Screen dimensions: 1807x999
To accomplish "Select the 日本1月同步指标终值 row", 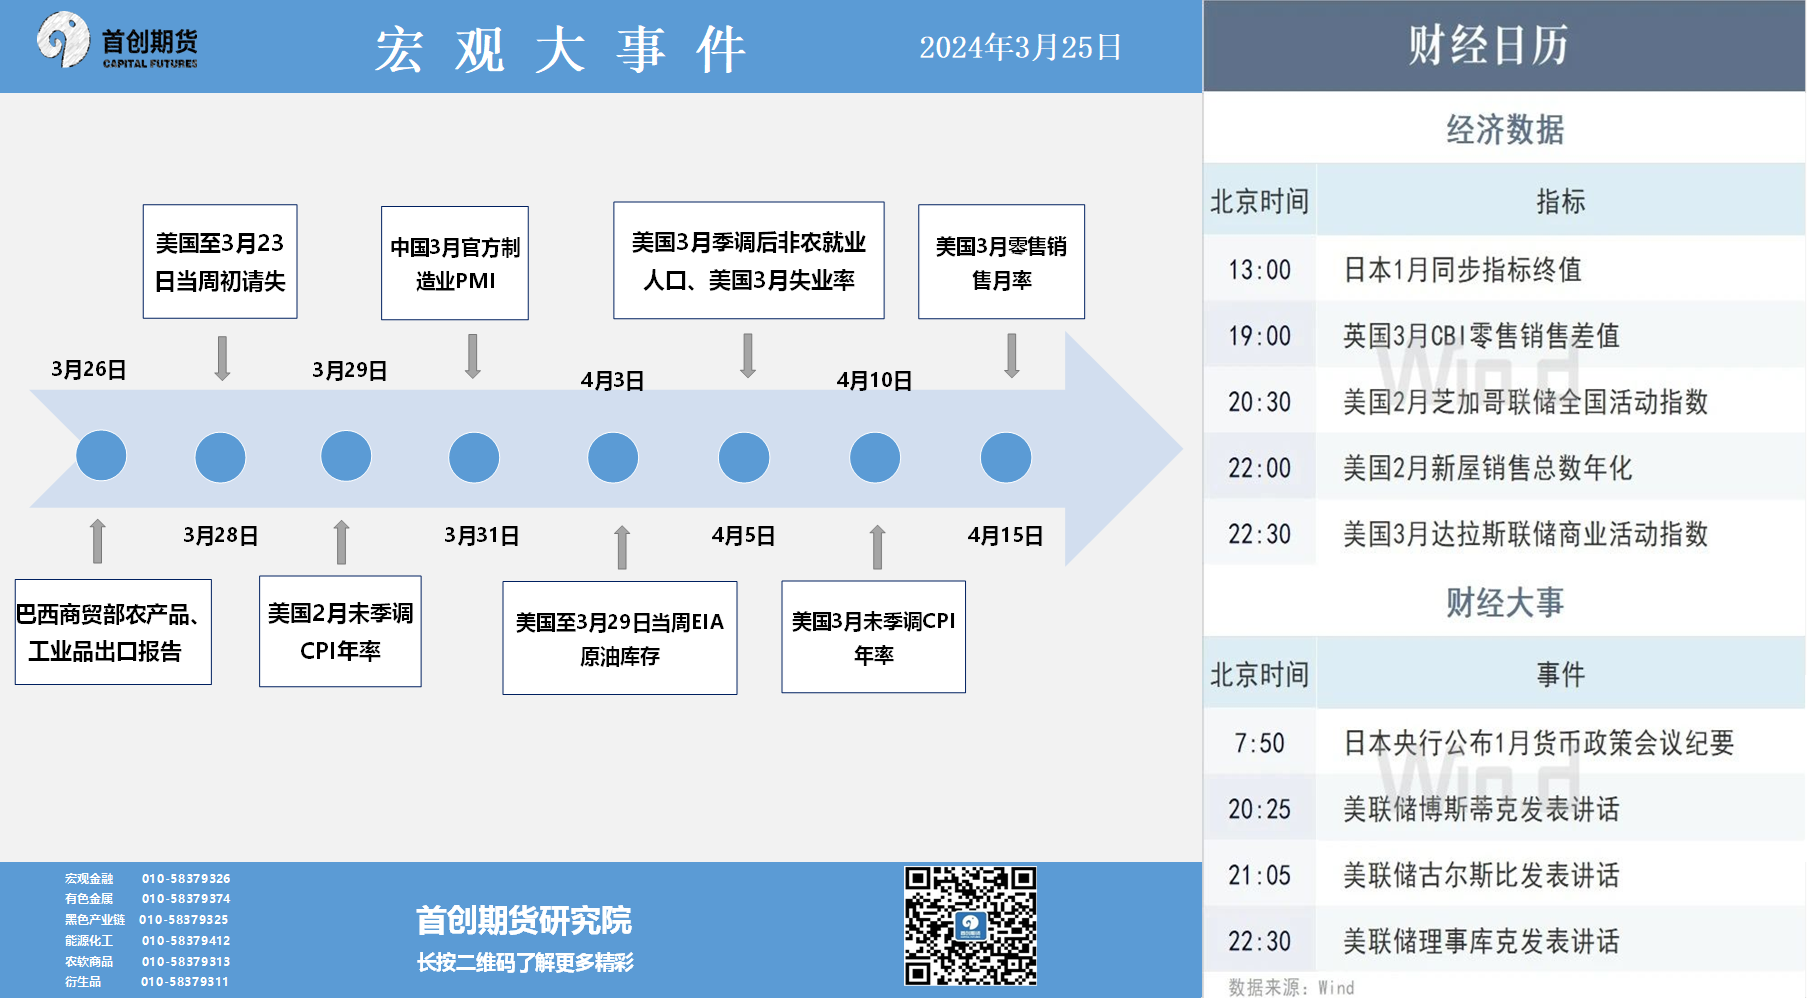I will pyautogui.click(x=1504, y=269).
